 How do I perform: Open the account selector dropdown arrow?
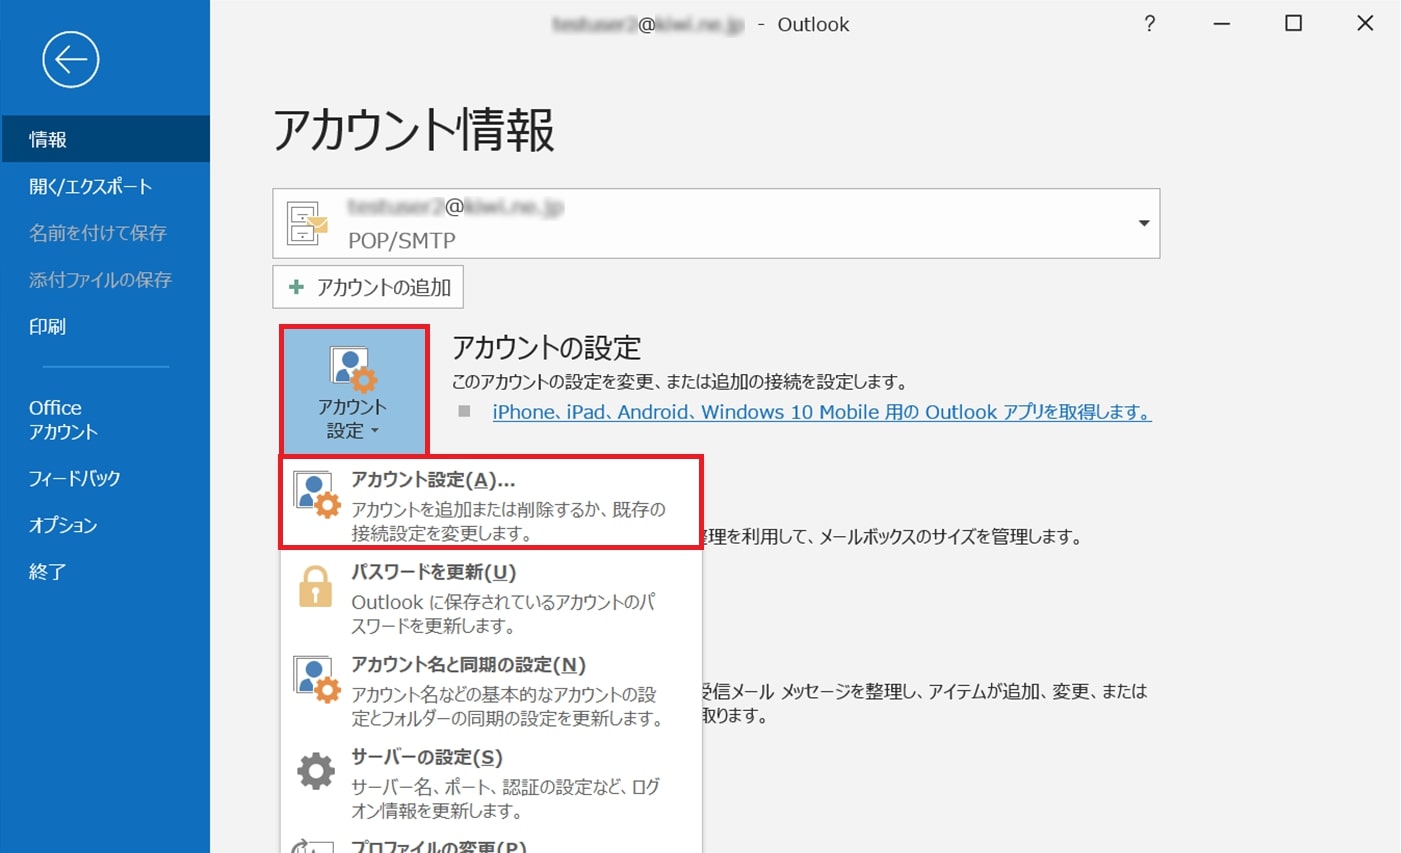pos(1144,223)
